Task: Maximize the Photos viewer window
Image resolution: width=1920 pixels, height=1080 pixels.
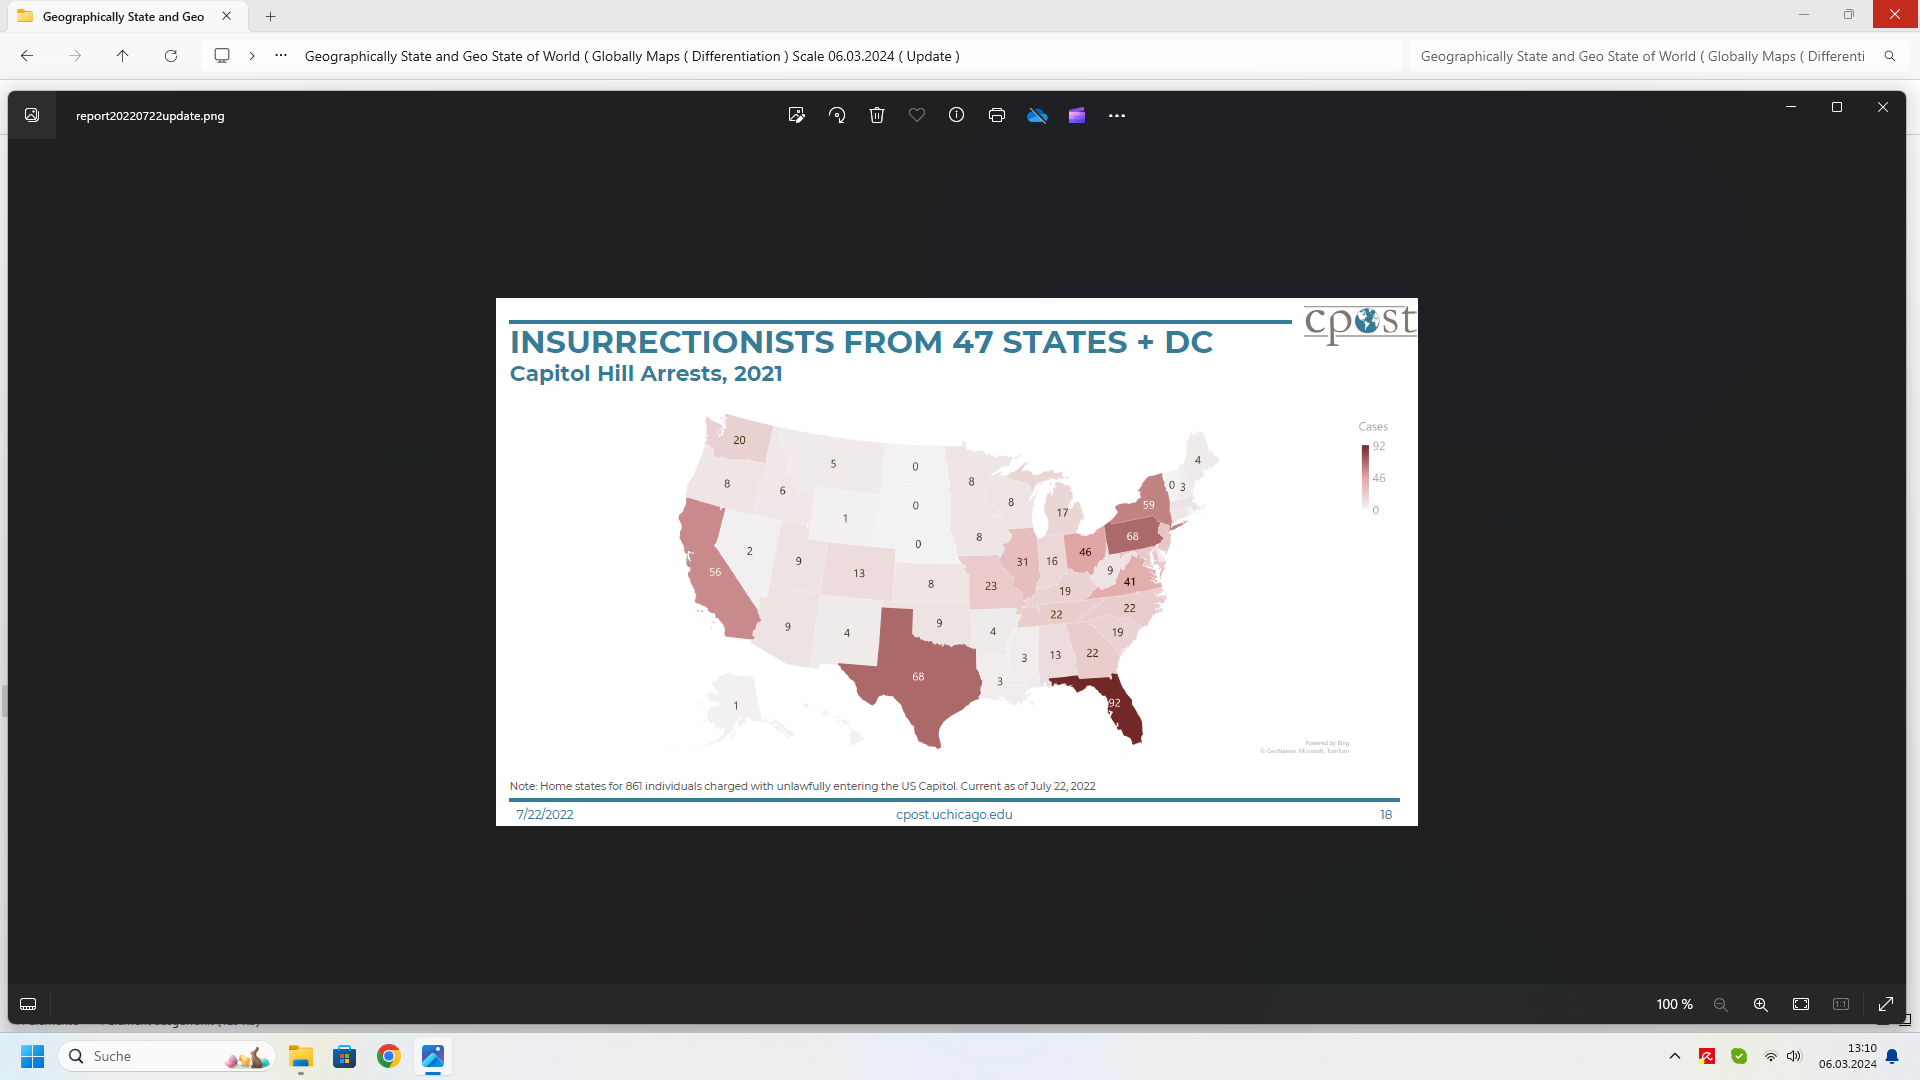Action: click(1837, 107)
